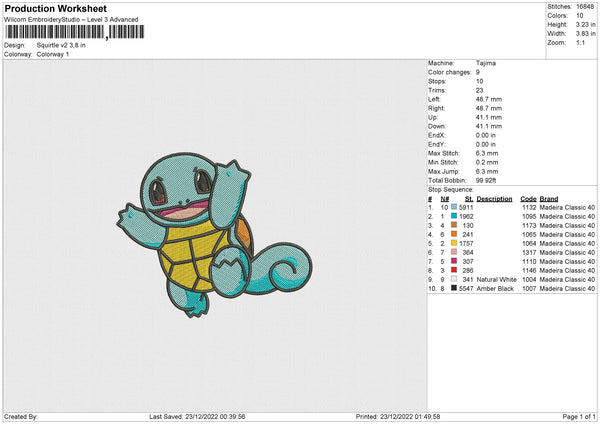The width and height of the screenshot is (600, 424).
Task: Pick the pink swatch for code 1317
Action: pos(454,252)
